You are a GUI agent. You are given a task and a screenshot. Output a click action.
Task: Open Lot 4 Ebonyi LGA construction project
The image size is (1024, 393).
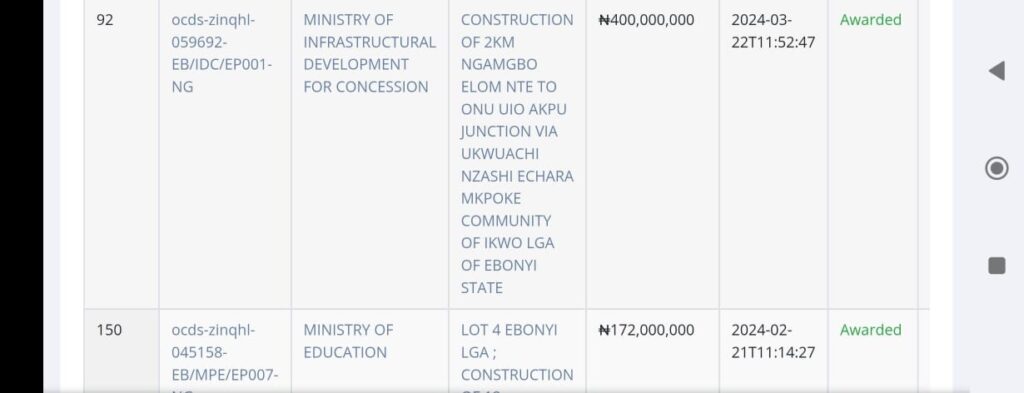coord(517,356)
